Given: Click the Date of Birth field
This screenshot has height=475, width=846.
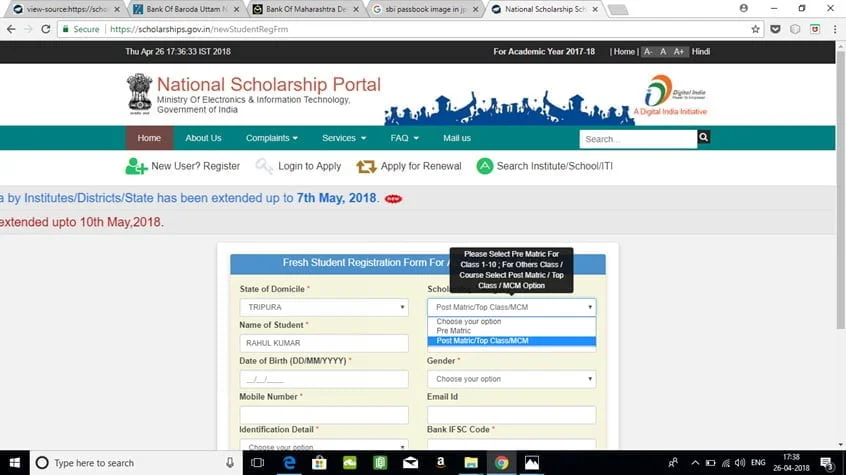Looking at the screenshot, I should click(324, 379).
